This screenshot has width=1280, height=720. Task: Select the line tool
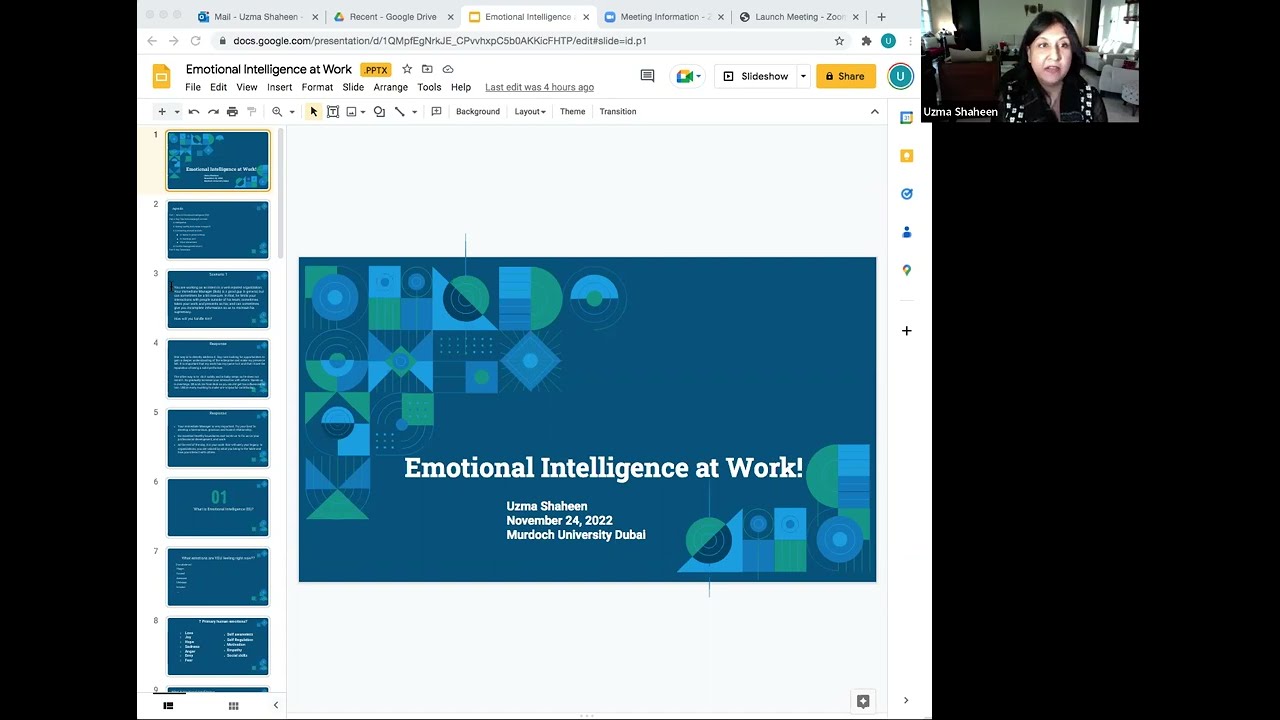400,112
